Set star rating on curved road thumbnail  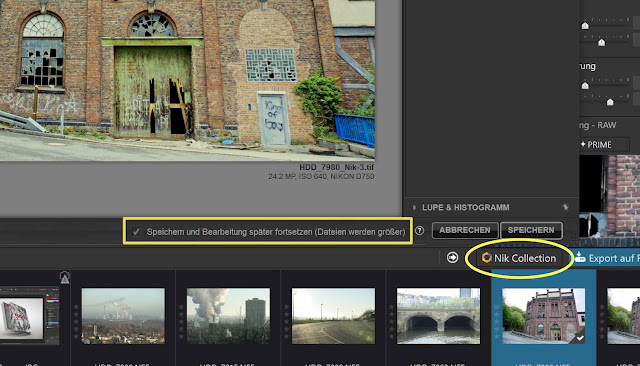pyautogui.click(x=286, y=322)
